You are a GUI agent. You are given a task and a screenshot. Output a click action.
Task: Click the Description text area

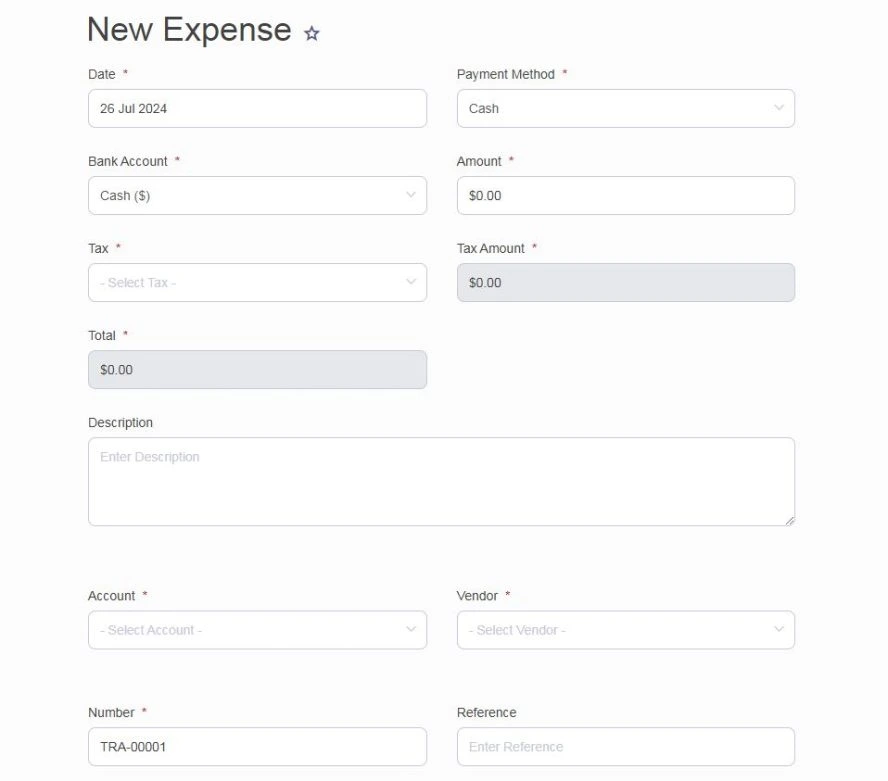pyautogui.click(x=441, y=481)
